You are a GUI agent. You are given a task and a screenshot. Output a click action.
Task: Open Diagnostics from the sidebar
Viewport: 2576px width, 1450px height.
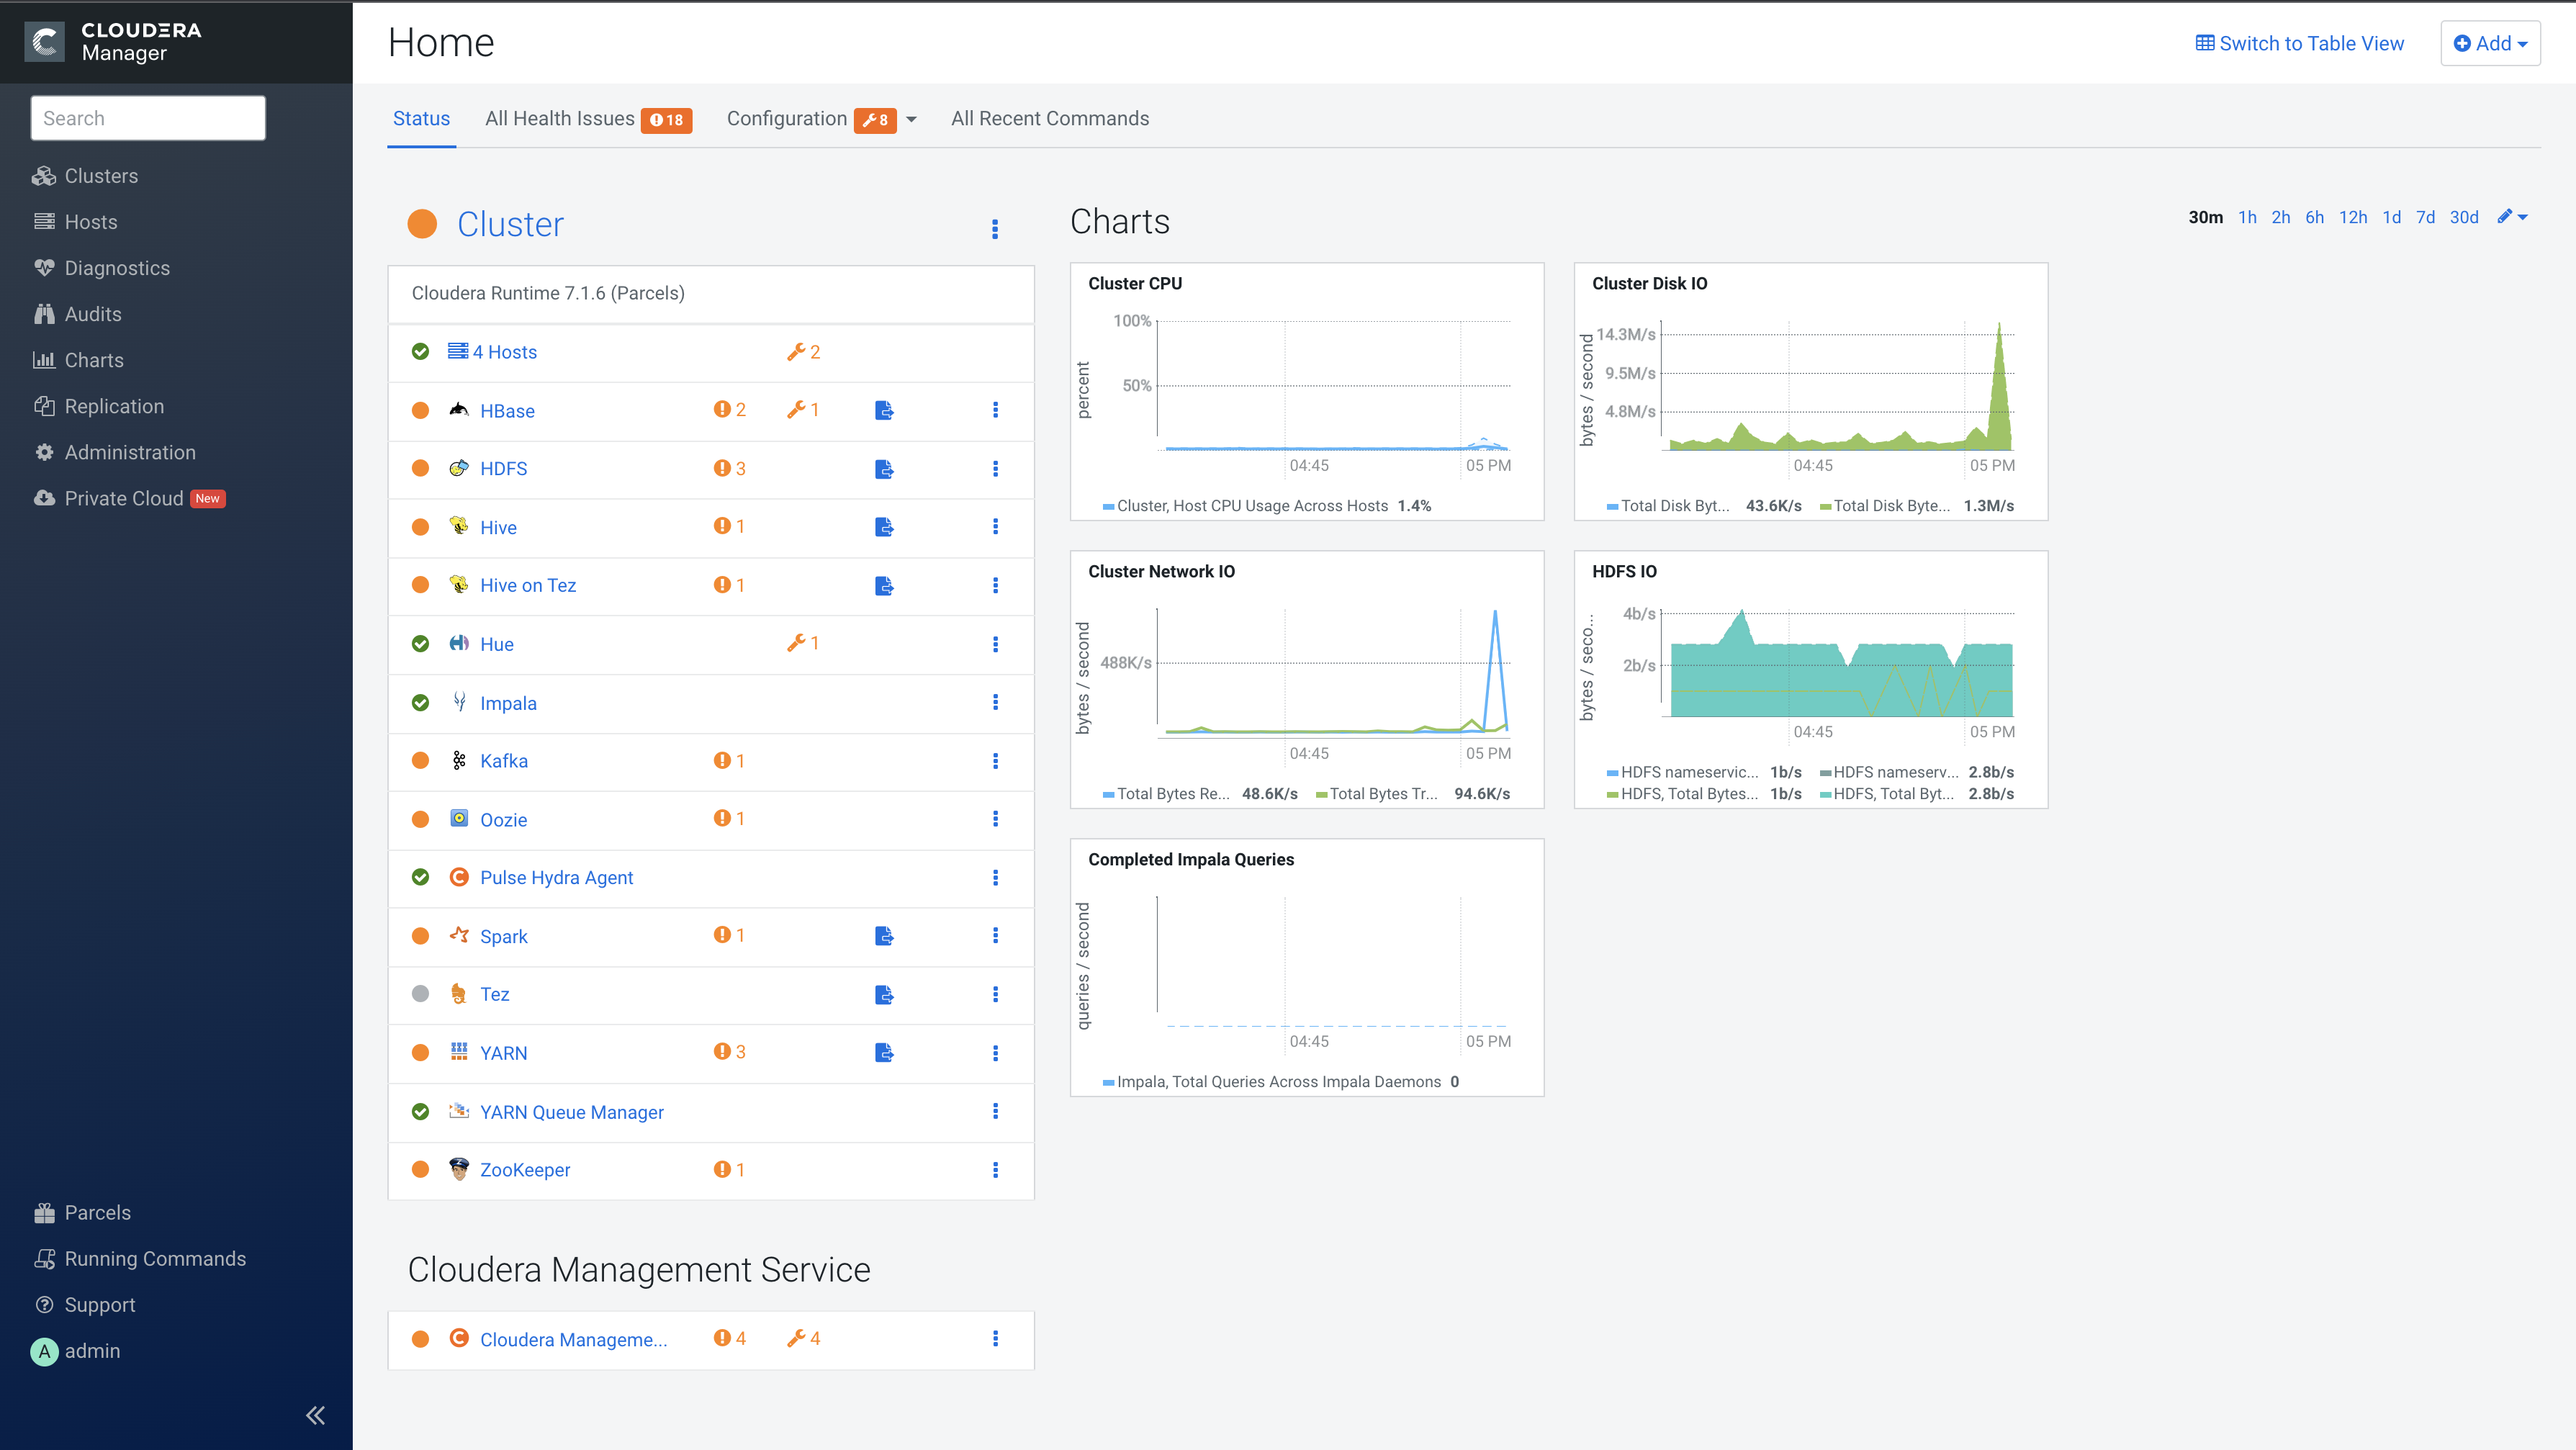pos(101,268)
